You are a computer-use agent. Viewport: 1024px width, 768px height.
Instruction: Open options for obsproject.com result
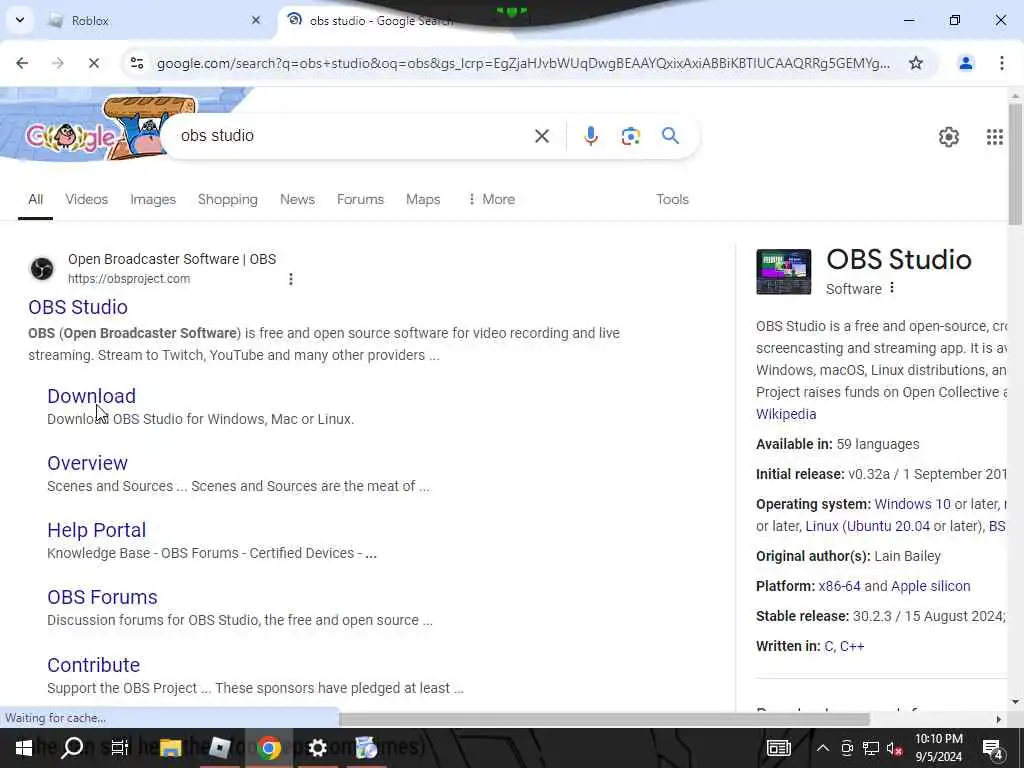tap(291, 280)
